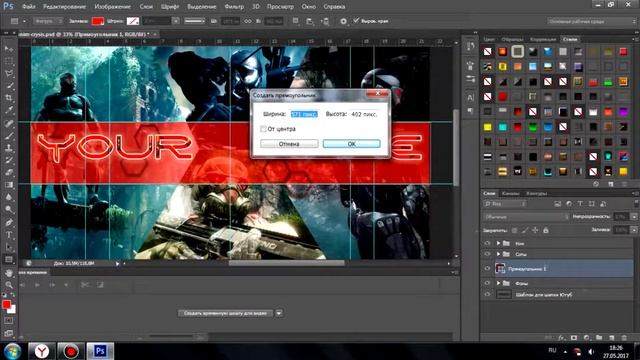Image resolution: width=640 pixels, height=360 pixels.
Task: Click 'Создать временную шкалу для видео' button
Action: (x=225, y=313)
